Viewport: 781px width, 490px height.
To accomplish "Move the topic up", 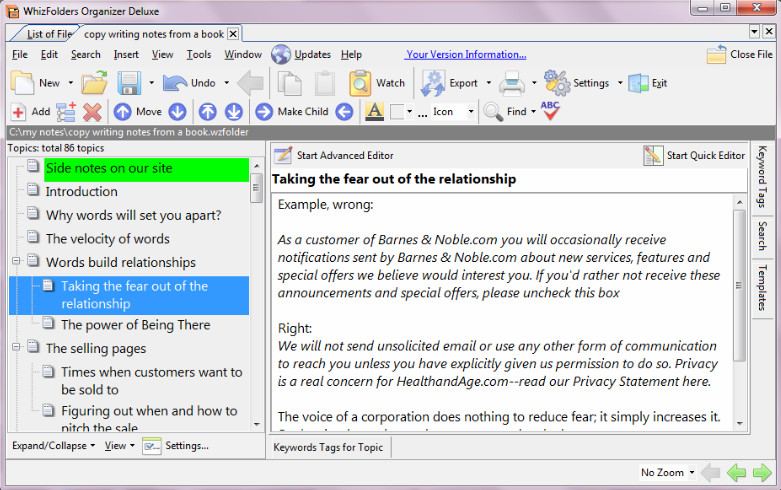I will coord(123,112).
